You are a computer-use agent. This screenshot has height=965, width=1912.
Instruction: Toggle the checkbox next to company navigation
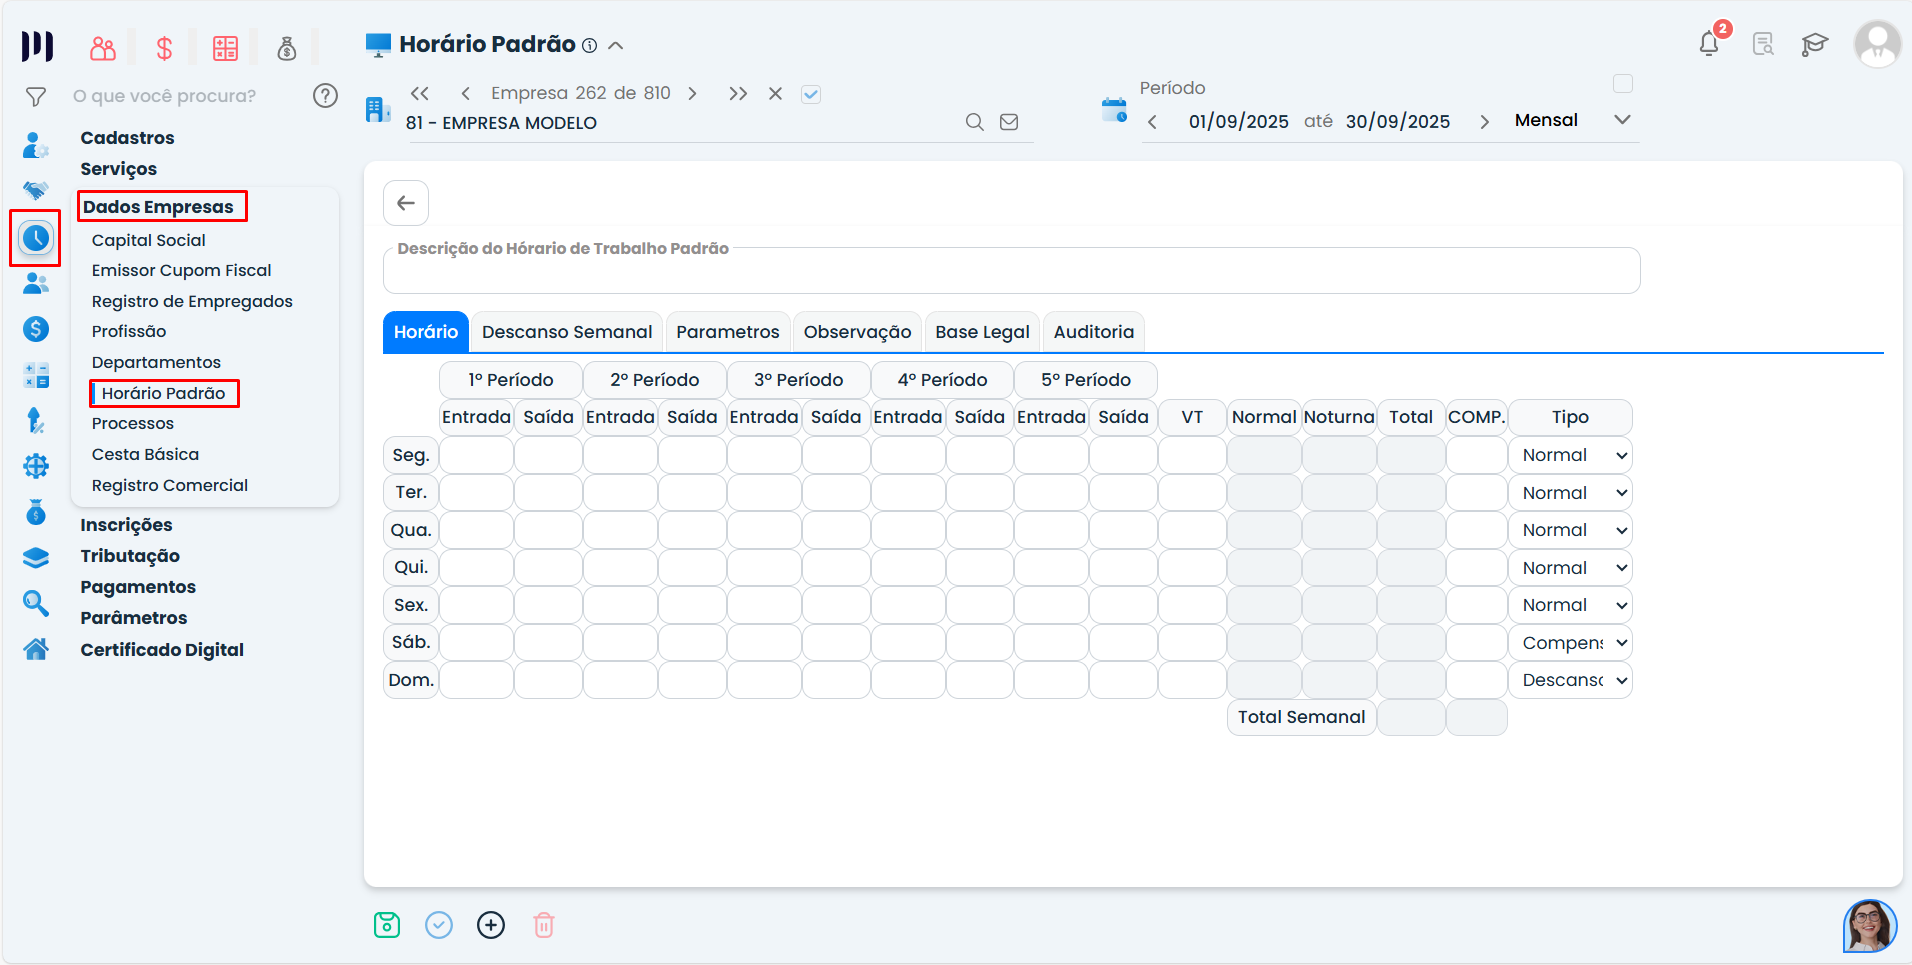[x=811, y=94]
